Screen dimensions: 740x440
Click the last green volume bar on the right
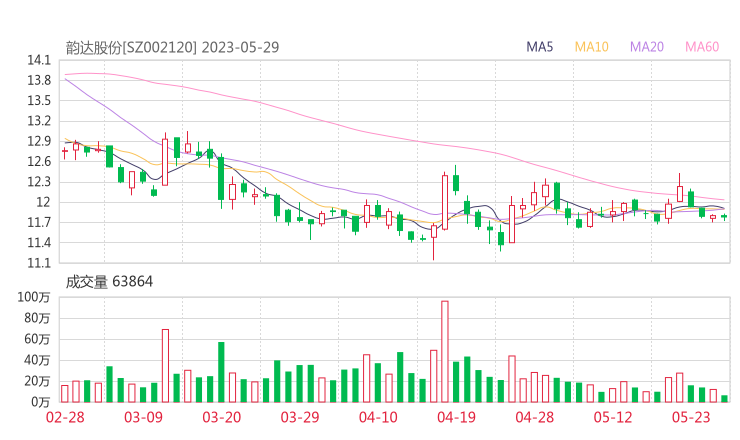[x=724, y=399]
